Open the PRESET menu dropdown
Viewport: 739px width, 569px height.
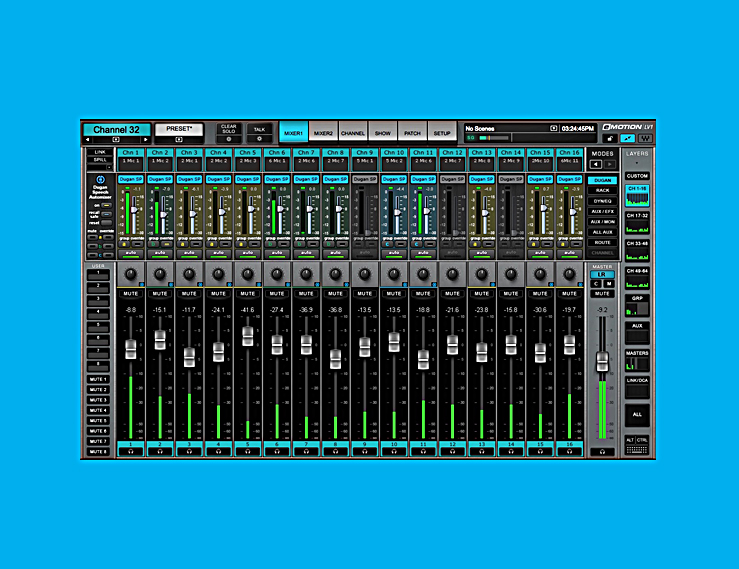tap(179, 140)
